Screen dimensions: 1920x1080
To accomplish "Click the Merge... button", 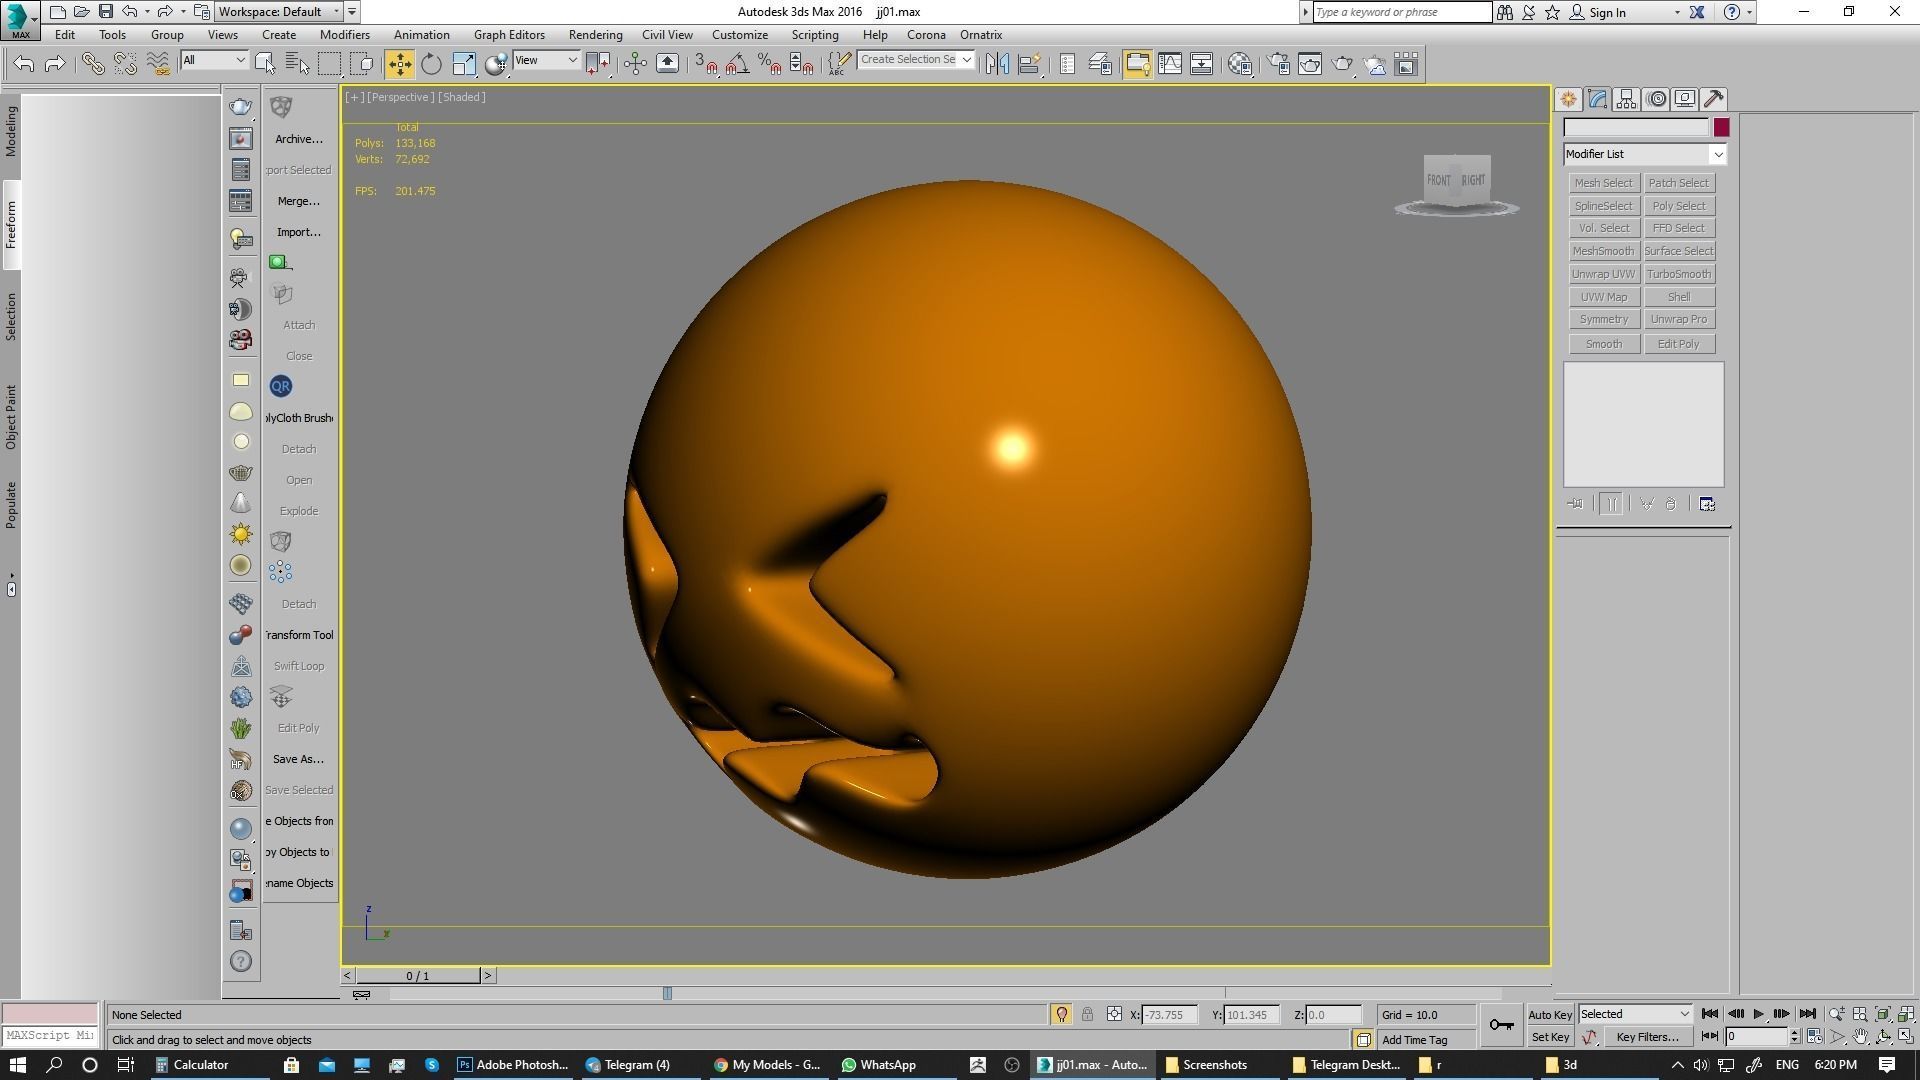I will [x=298, y=201].
